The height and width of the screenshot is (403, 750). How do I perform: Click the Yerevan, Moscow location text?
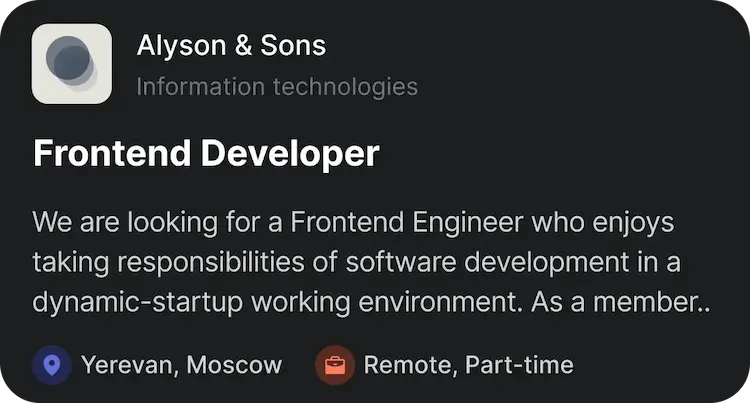[x=181, y=365]
